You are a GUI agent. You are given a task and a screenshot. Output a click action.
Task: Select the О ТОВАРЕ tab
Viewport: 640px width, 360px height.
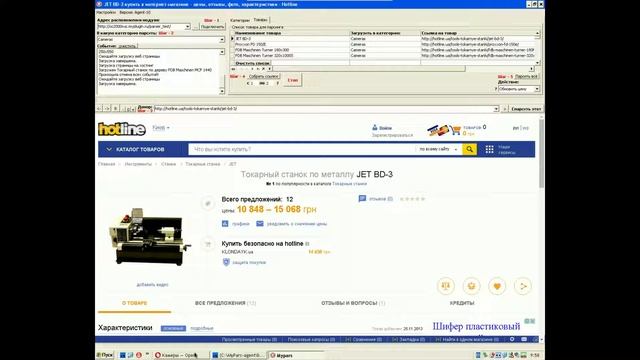click(134, 303)
